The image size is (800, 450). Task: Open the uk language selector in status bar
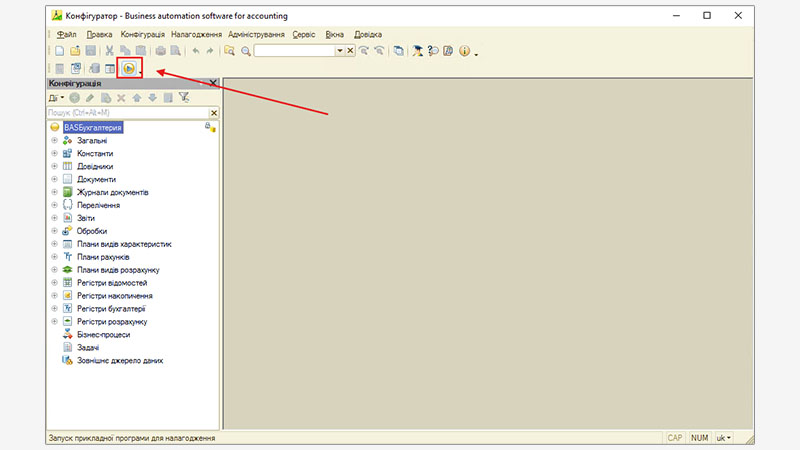pos(723,438)
